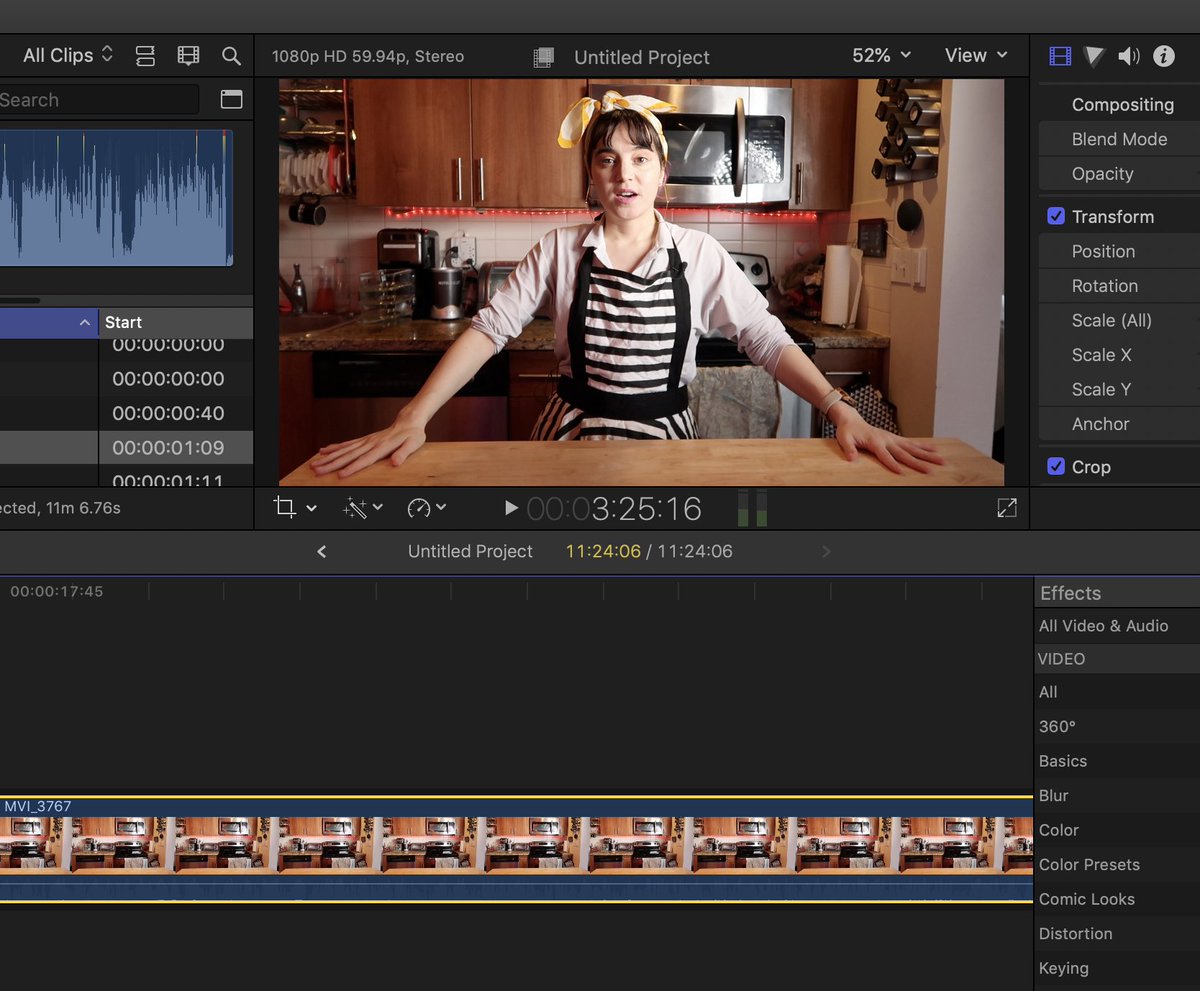Uncheck the Transform checkbox
The width and height of the screenshot is (1200, 991).
[1056, 217]
